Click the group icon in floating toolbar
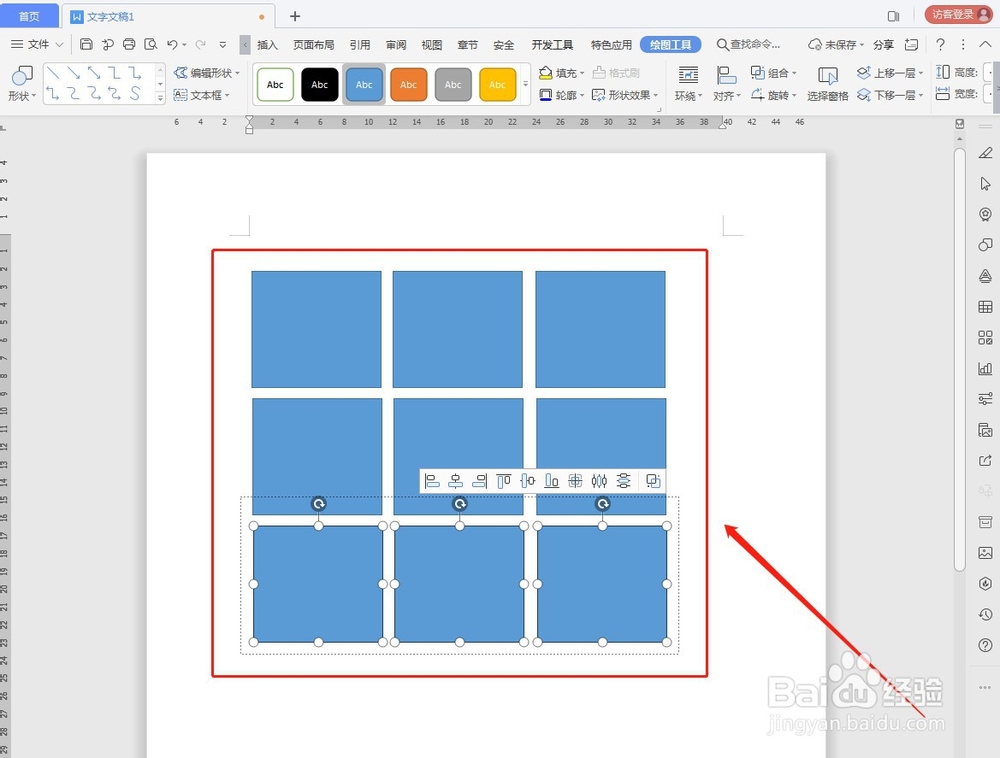This screenshot has height=758, width=1000. pyautogui.click(x=652, y=481)
